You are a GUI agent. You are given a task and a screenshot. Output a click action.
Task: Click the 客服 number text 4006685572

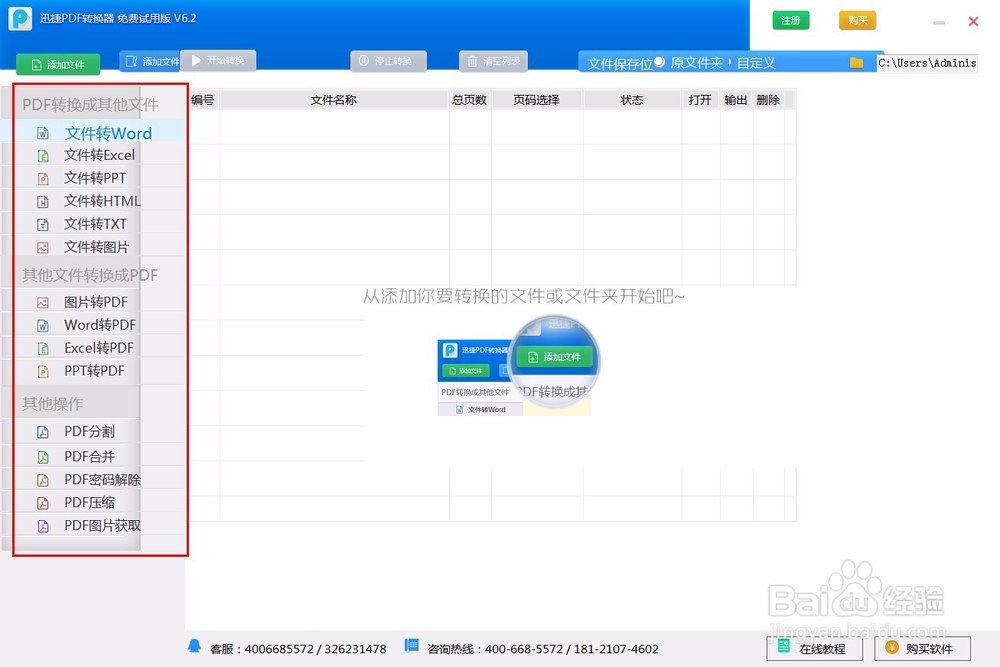[279, 649]
